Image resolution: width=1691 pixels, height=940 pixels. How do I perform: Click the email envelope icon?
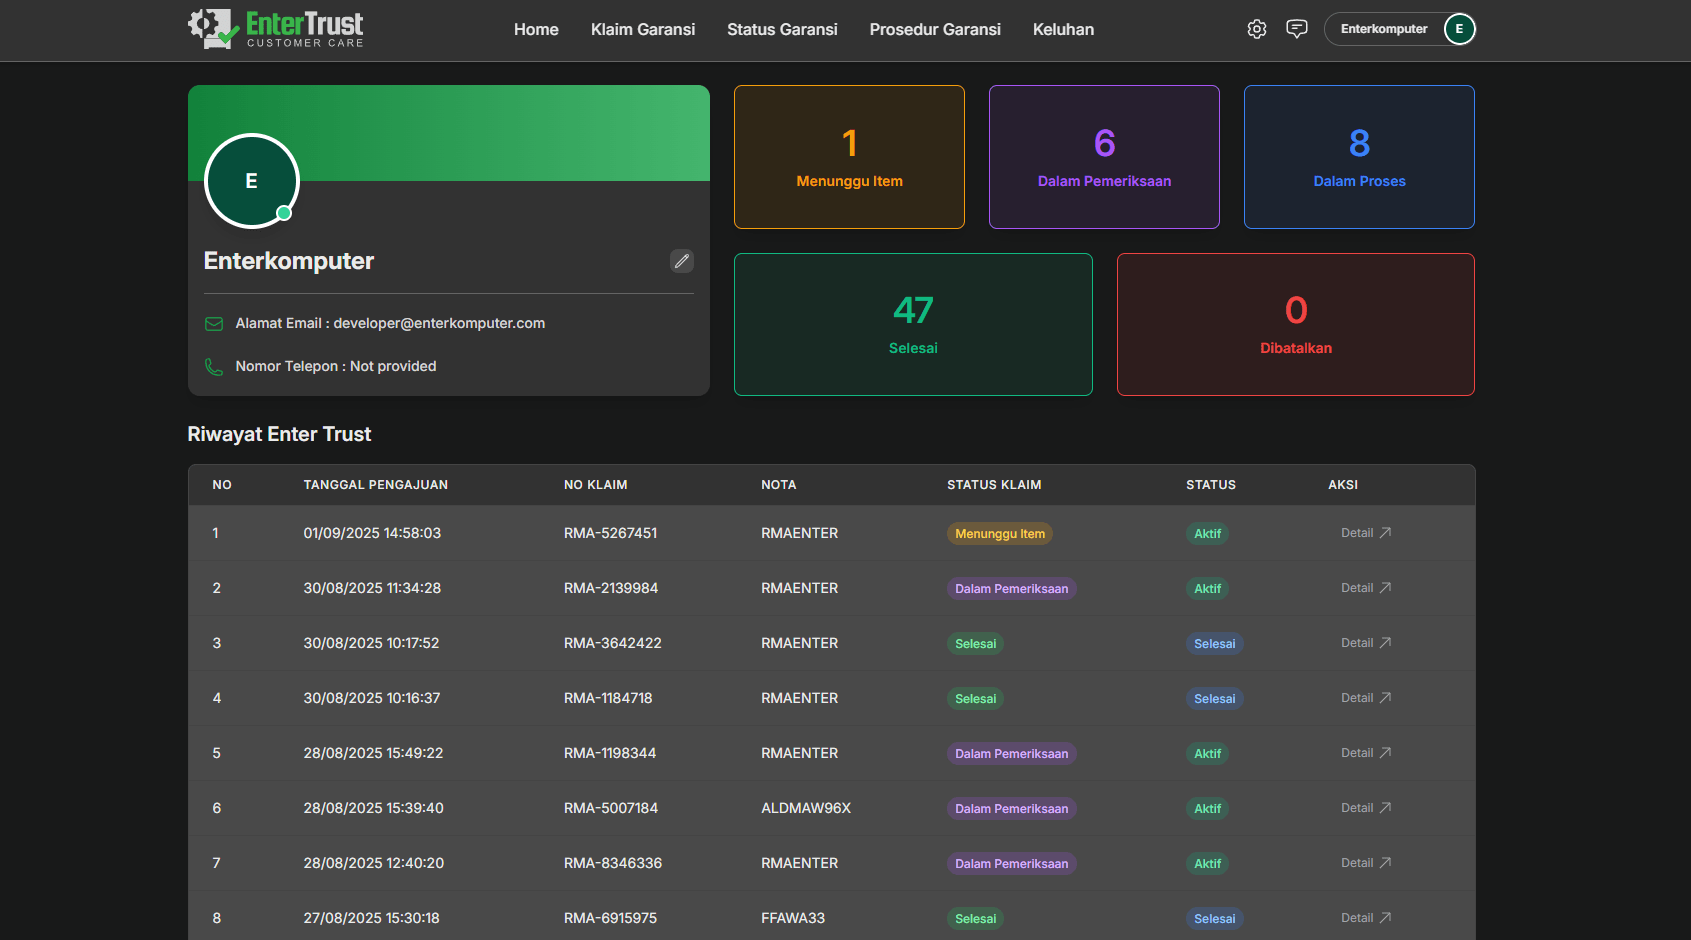point(214,323)
